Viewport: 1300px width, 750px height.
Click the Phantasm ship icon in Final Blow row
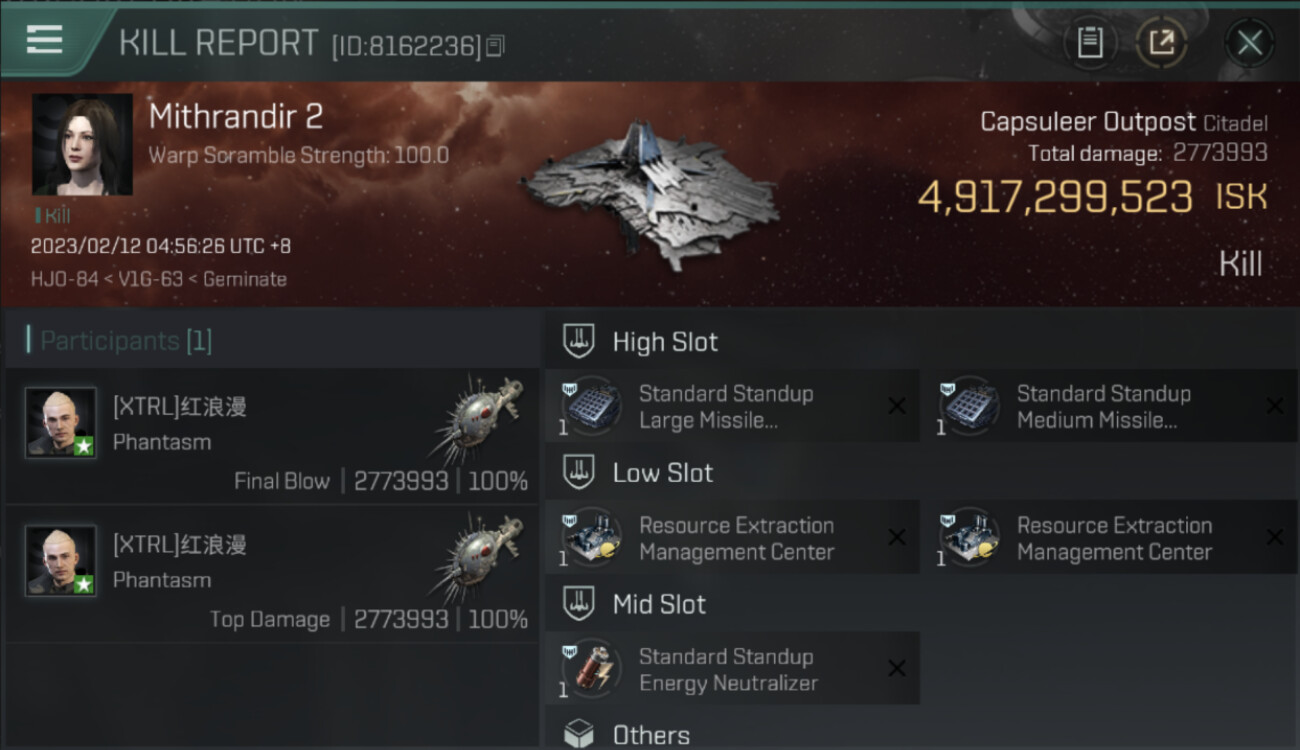tap(480, 419)
